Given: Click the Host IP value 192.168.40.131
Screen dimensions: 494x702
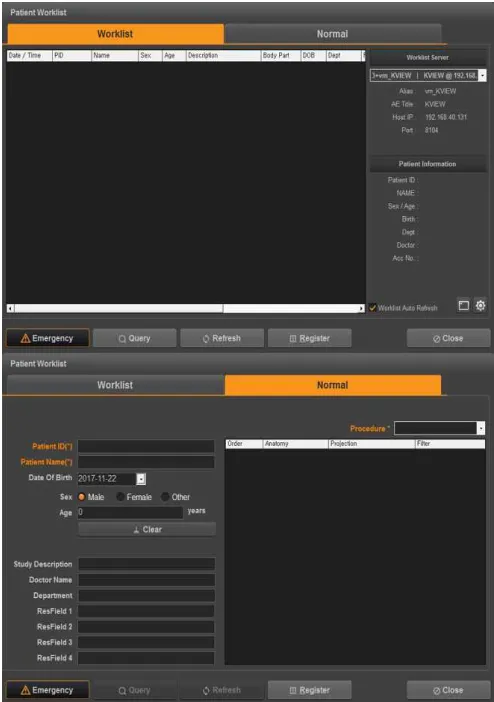Looking at the screenshot, I should coord(446,117).
